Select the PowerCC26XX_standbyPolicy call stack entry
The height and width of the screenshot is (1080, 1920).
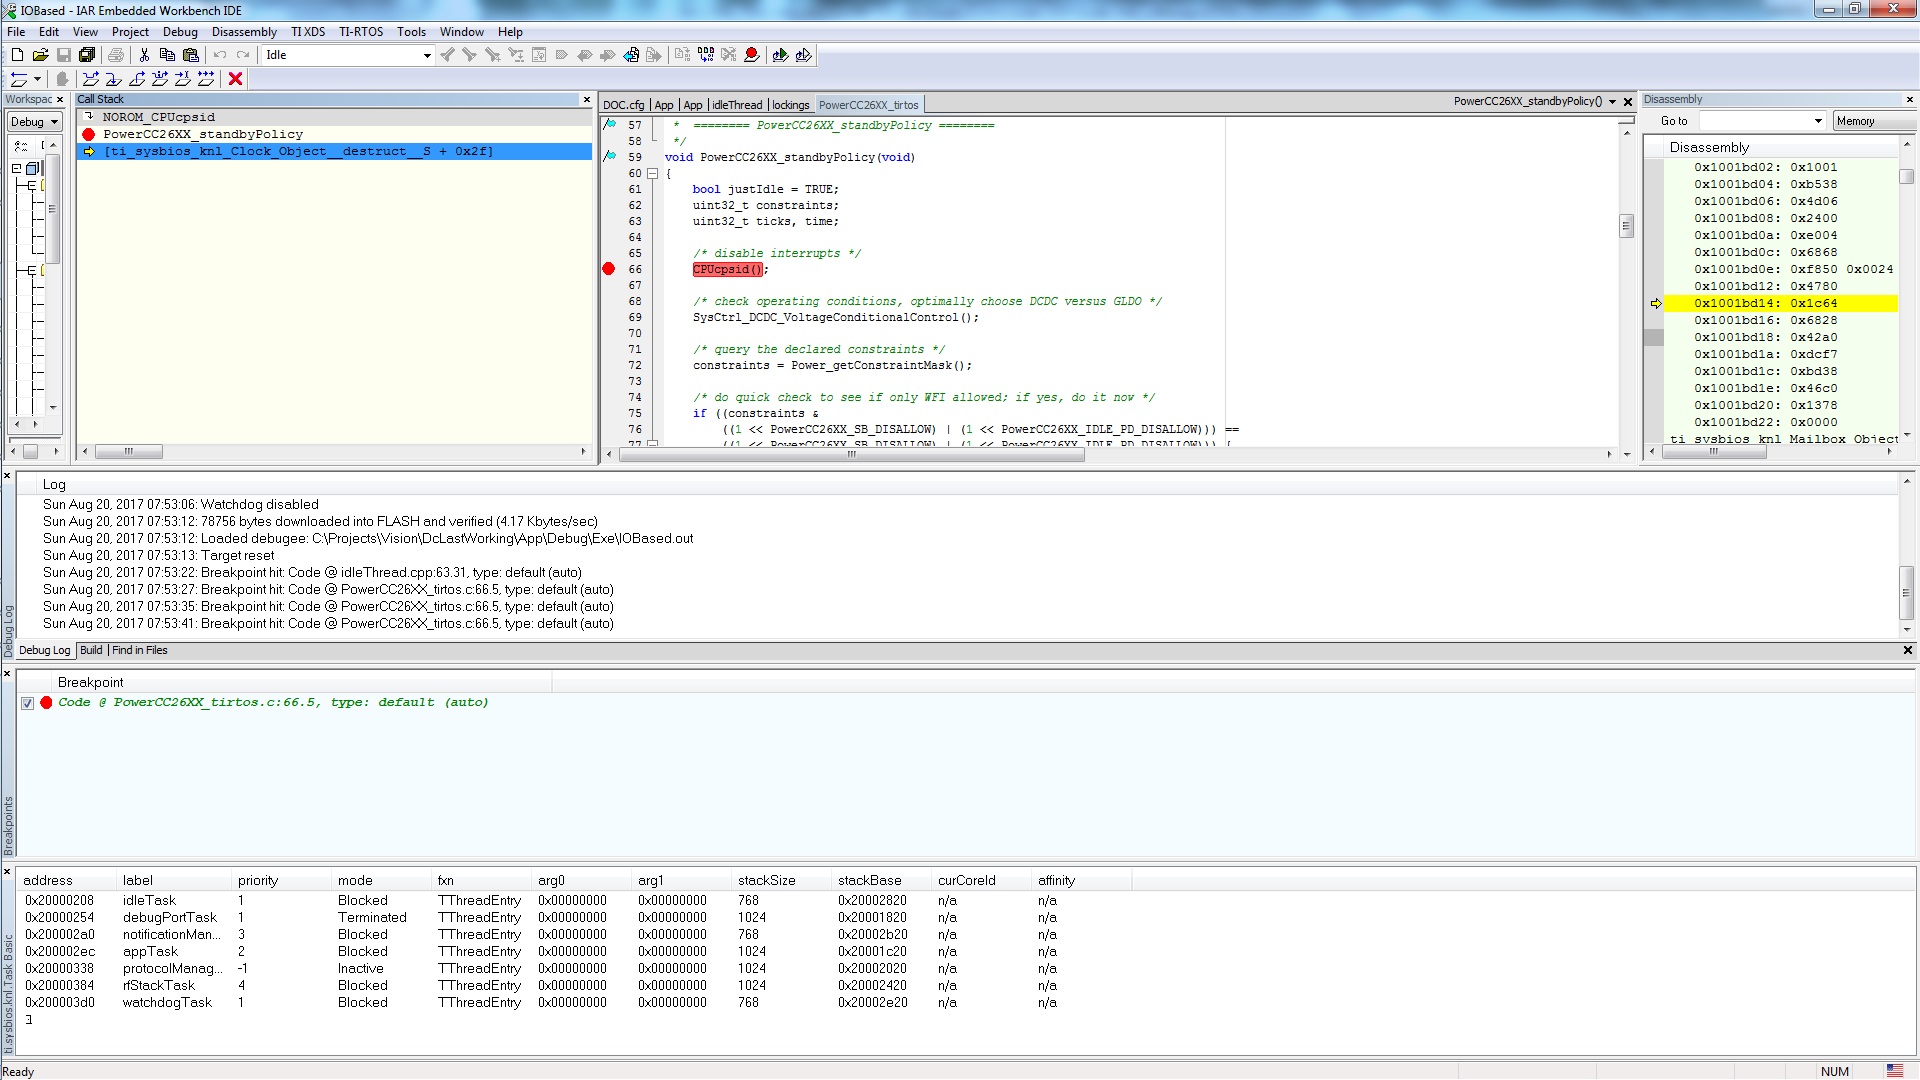pyautogui.click(x=203, y=134)
